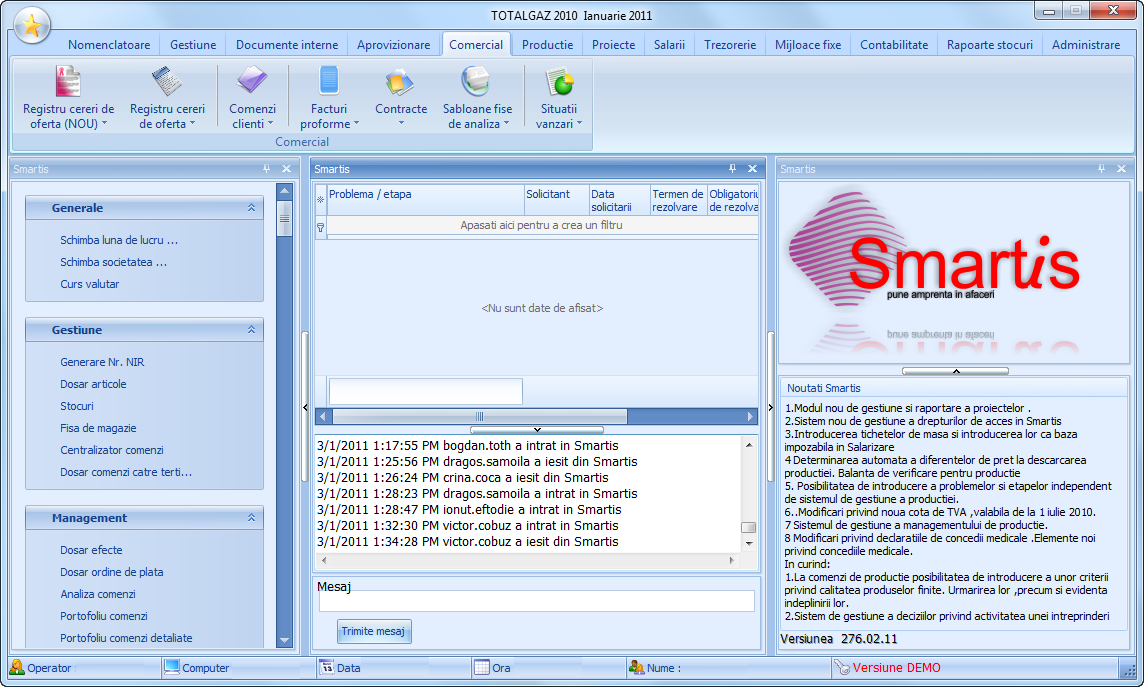Image resolution: width=1144 pixels, height=687 pixels.
Task: Click the Versiune DEMO key icon
Action: (x=842, y=667)
